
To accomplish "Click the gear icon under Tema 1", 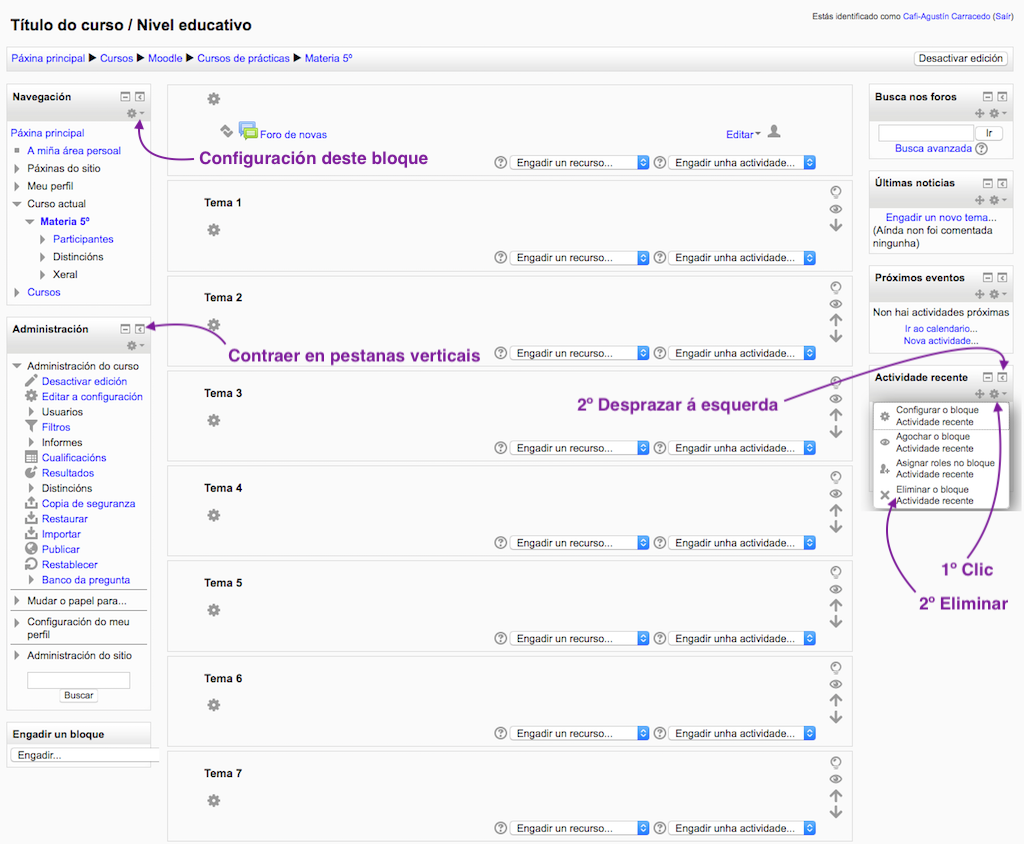I will coord(213,230).
